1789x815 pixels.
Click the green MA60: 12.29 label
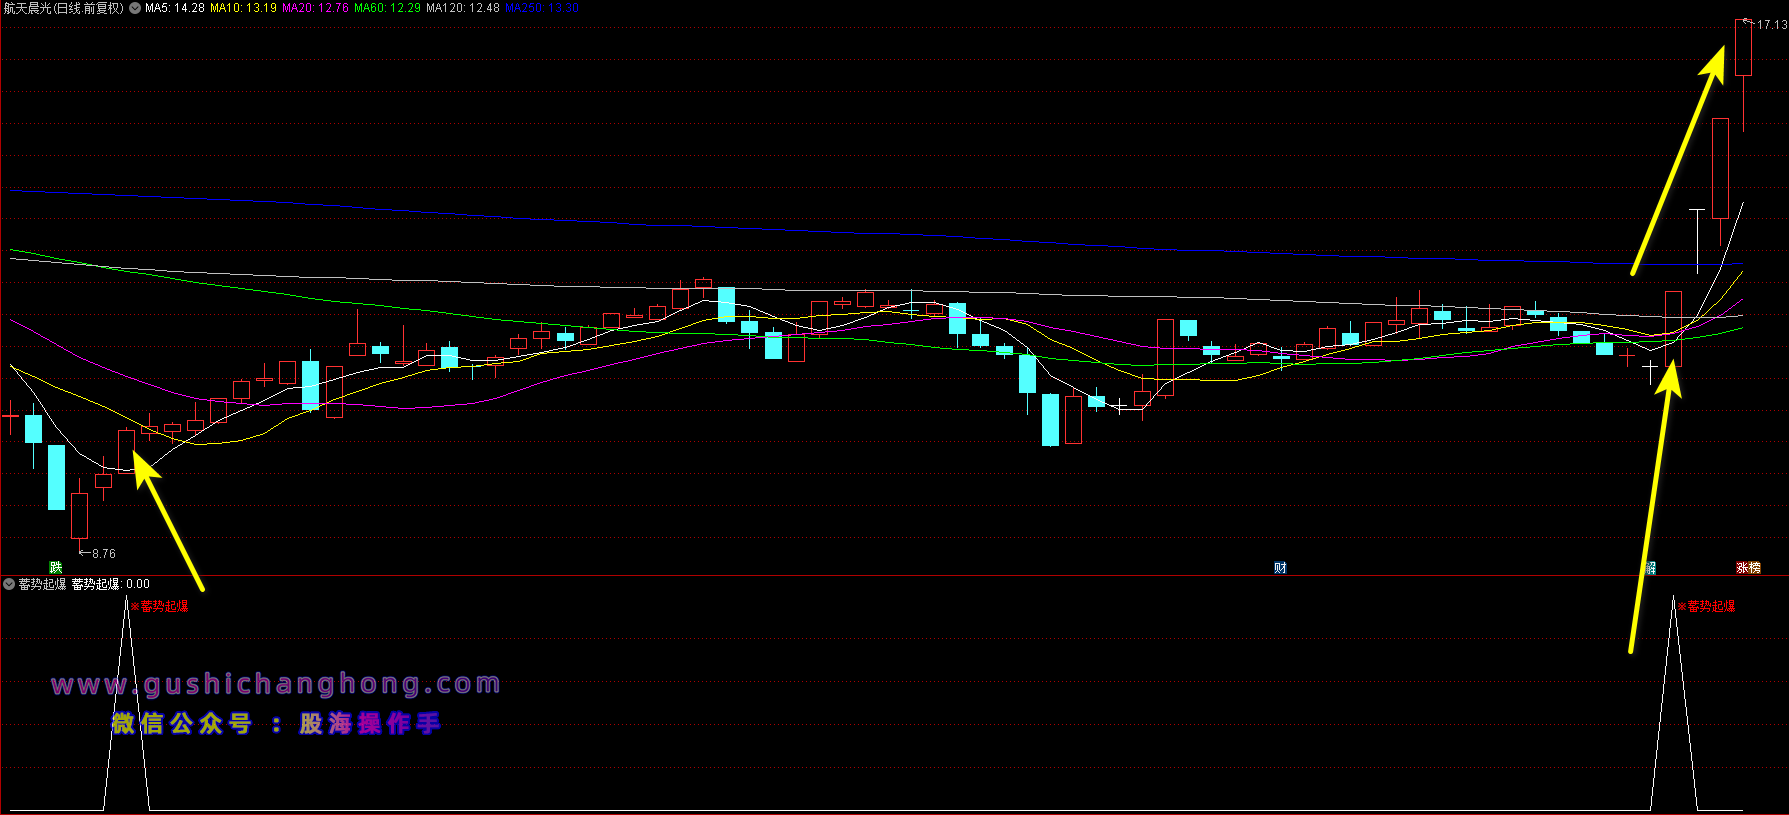[x=387, y=8]
